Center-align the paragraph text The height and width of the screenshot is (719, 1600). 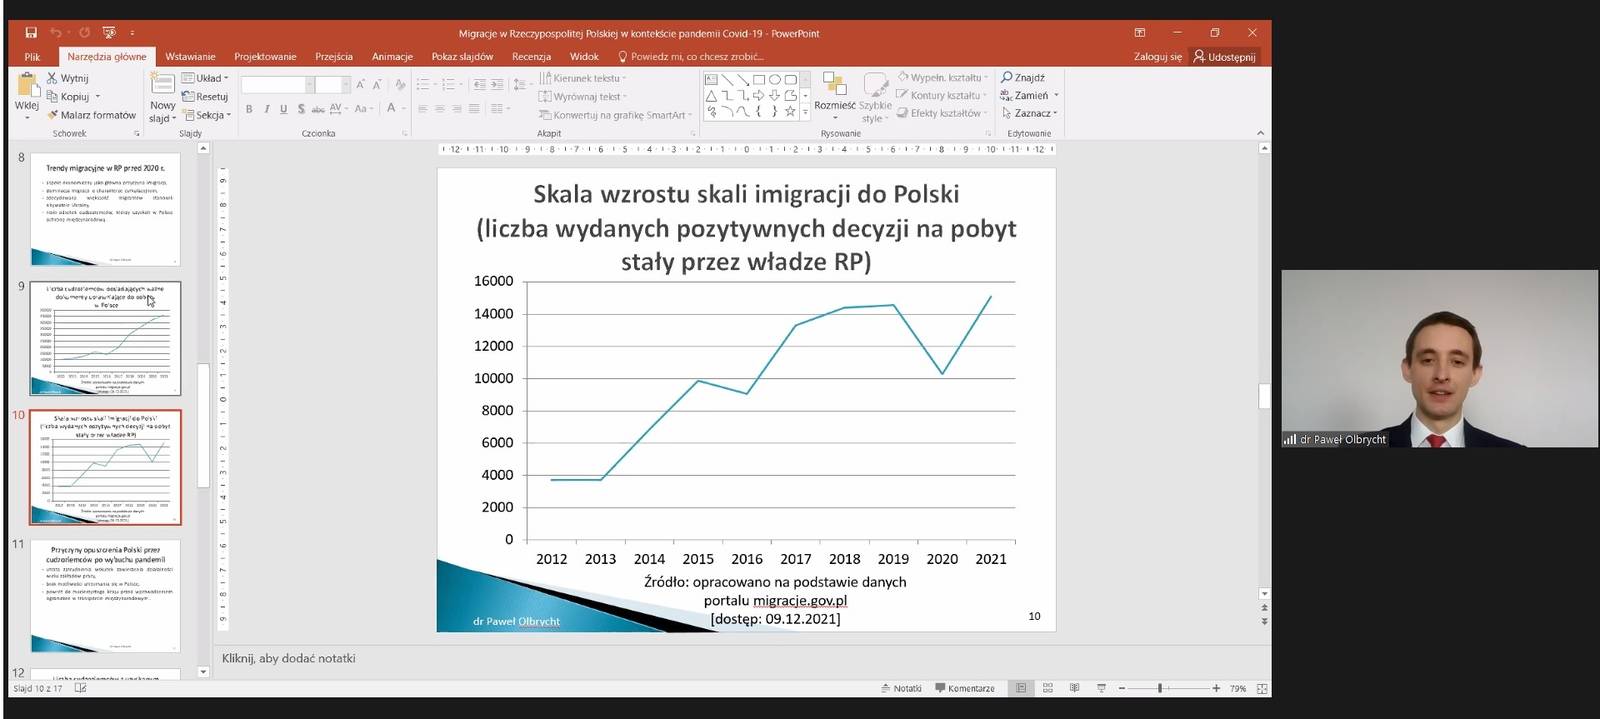pyautogui.click(x=440, y=109)
